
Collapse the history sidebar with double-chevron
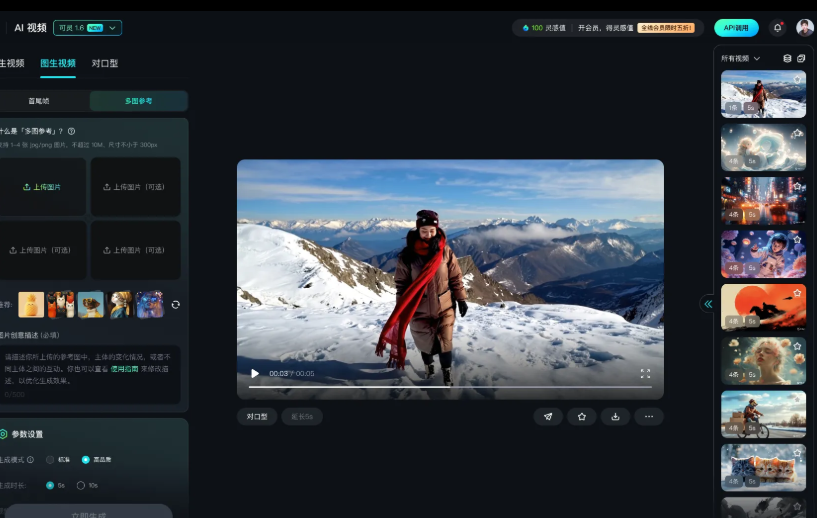[708, 304]
